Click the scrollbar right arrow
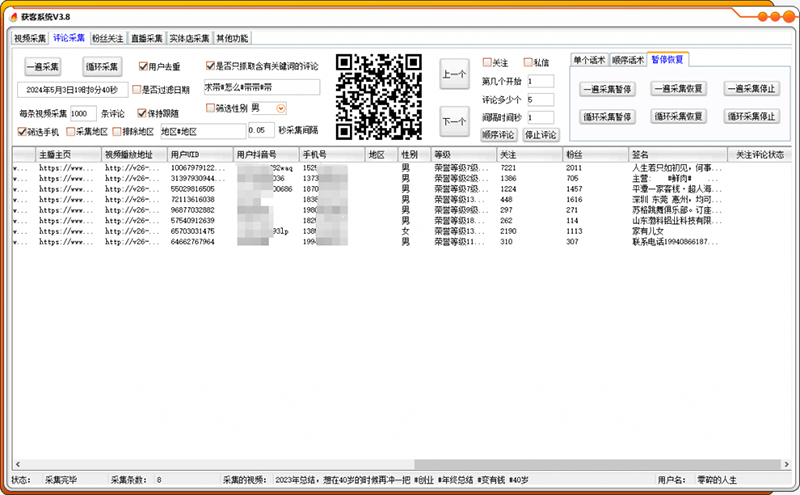Screen dimensions: 800x495 (786, 464)
